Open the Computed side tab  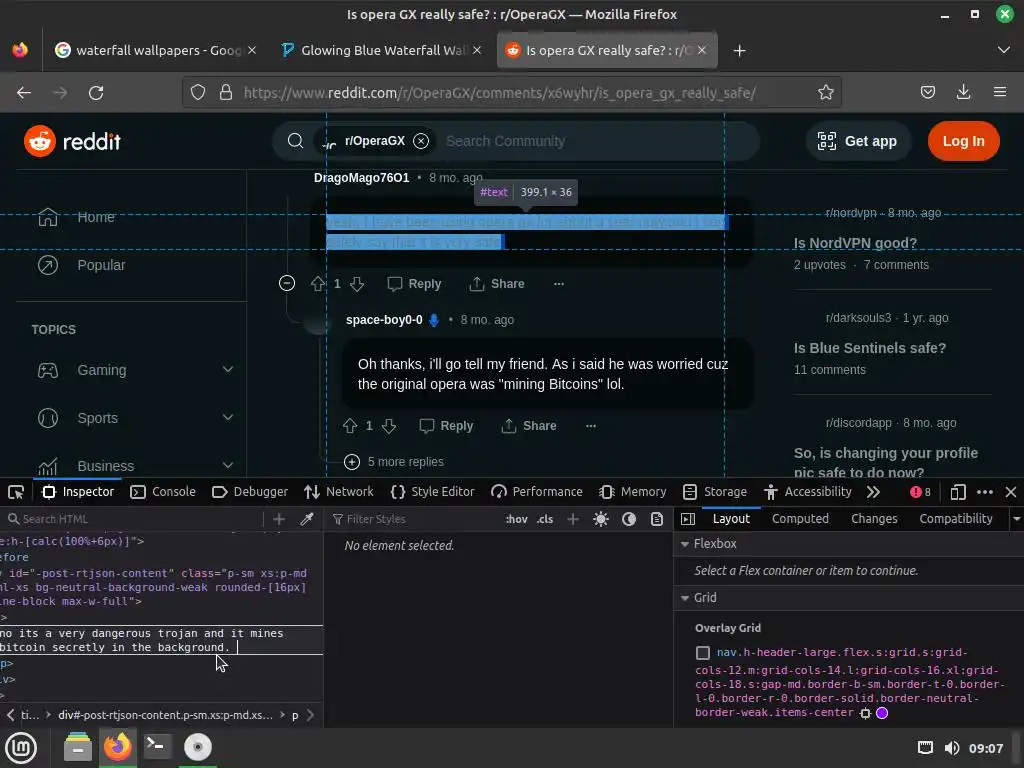click(800, 519)
